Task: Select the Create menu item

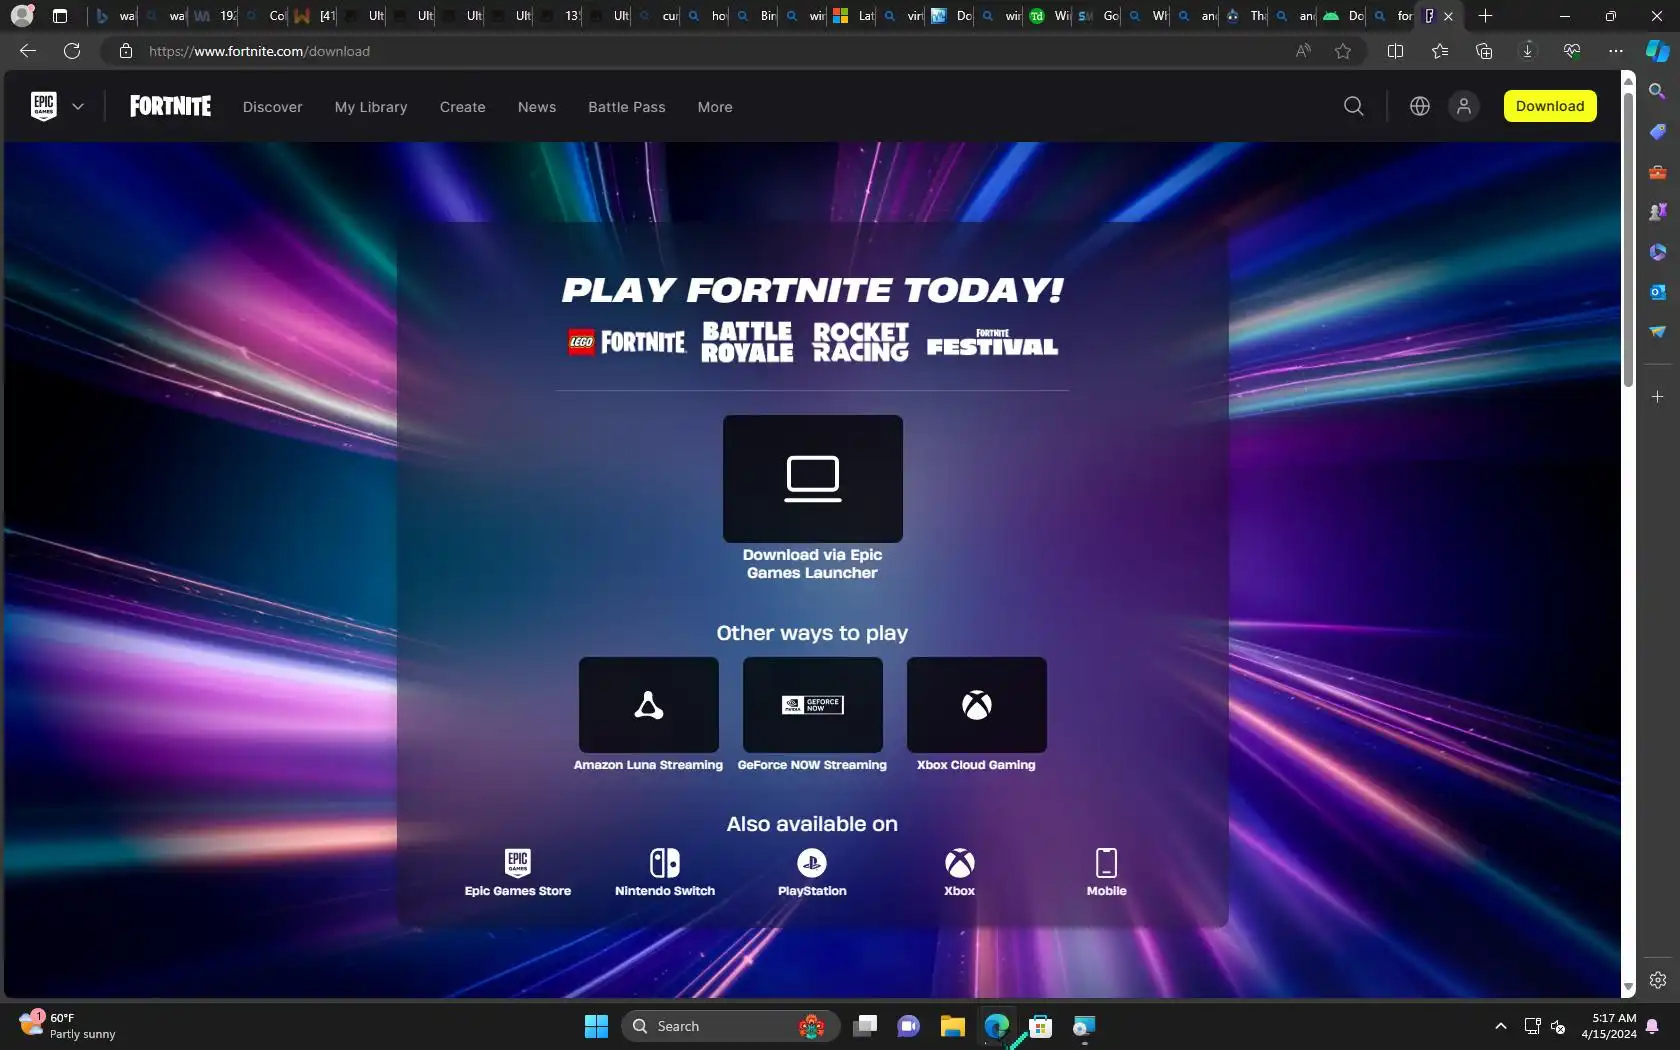Action: click(x=462, y=107)
